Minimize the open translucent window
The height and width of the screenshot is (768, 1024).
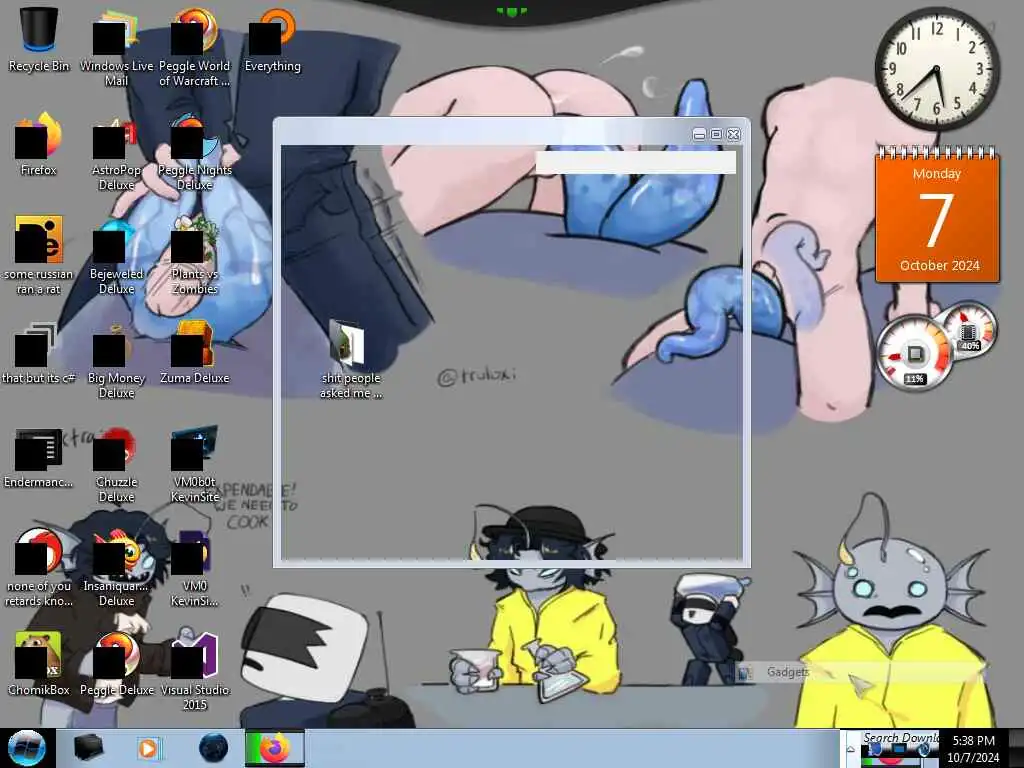(x=699, y=134)
